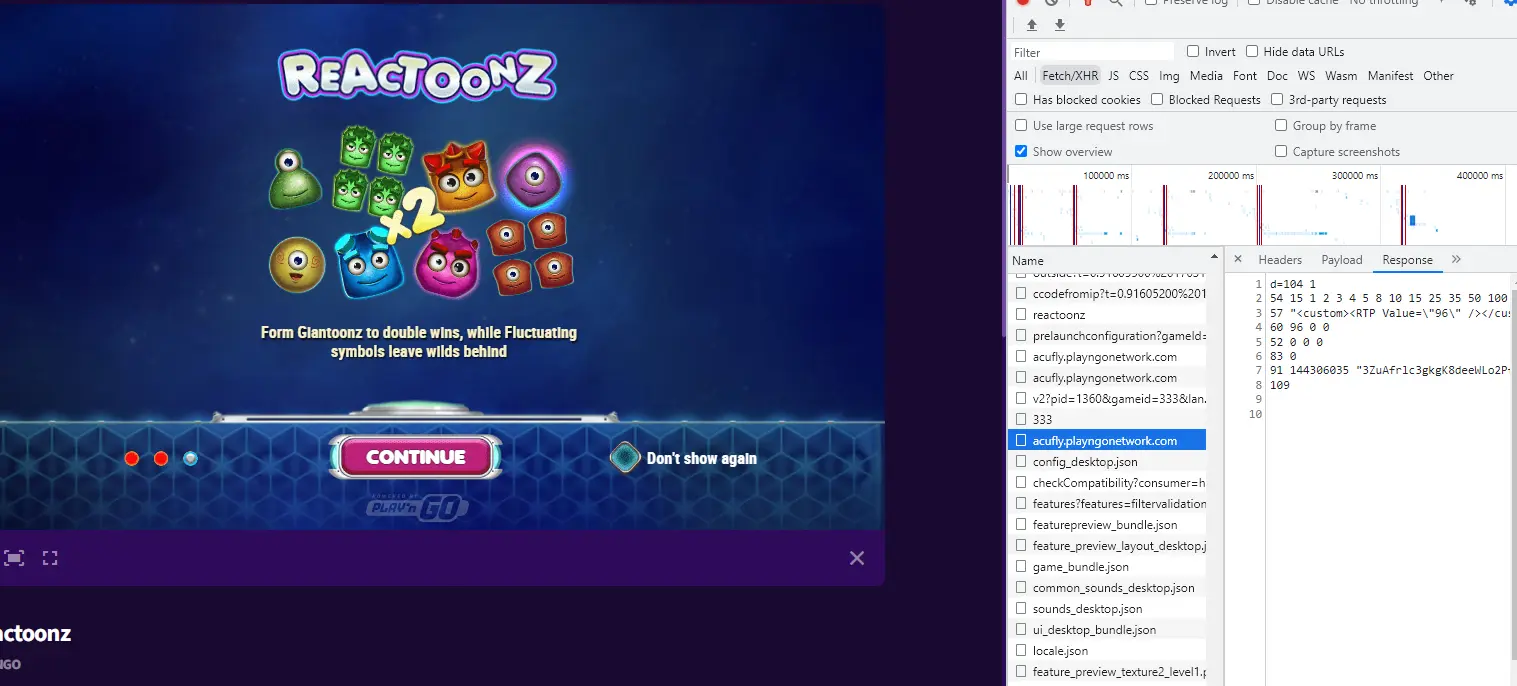The image size is (1517, 686).
Task: Select the highlighted acufly.playngonetwork.com row
Action: [1107, 440]
